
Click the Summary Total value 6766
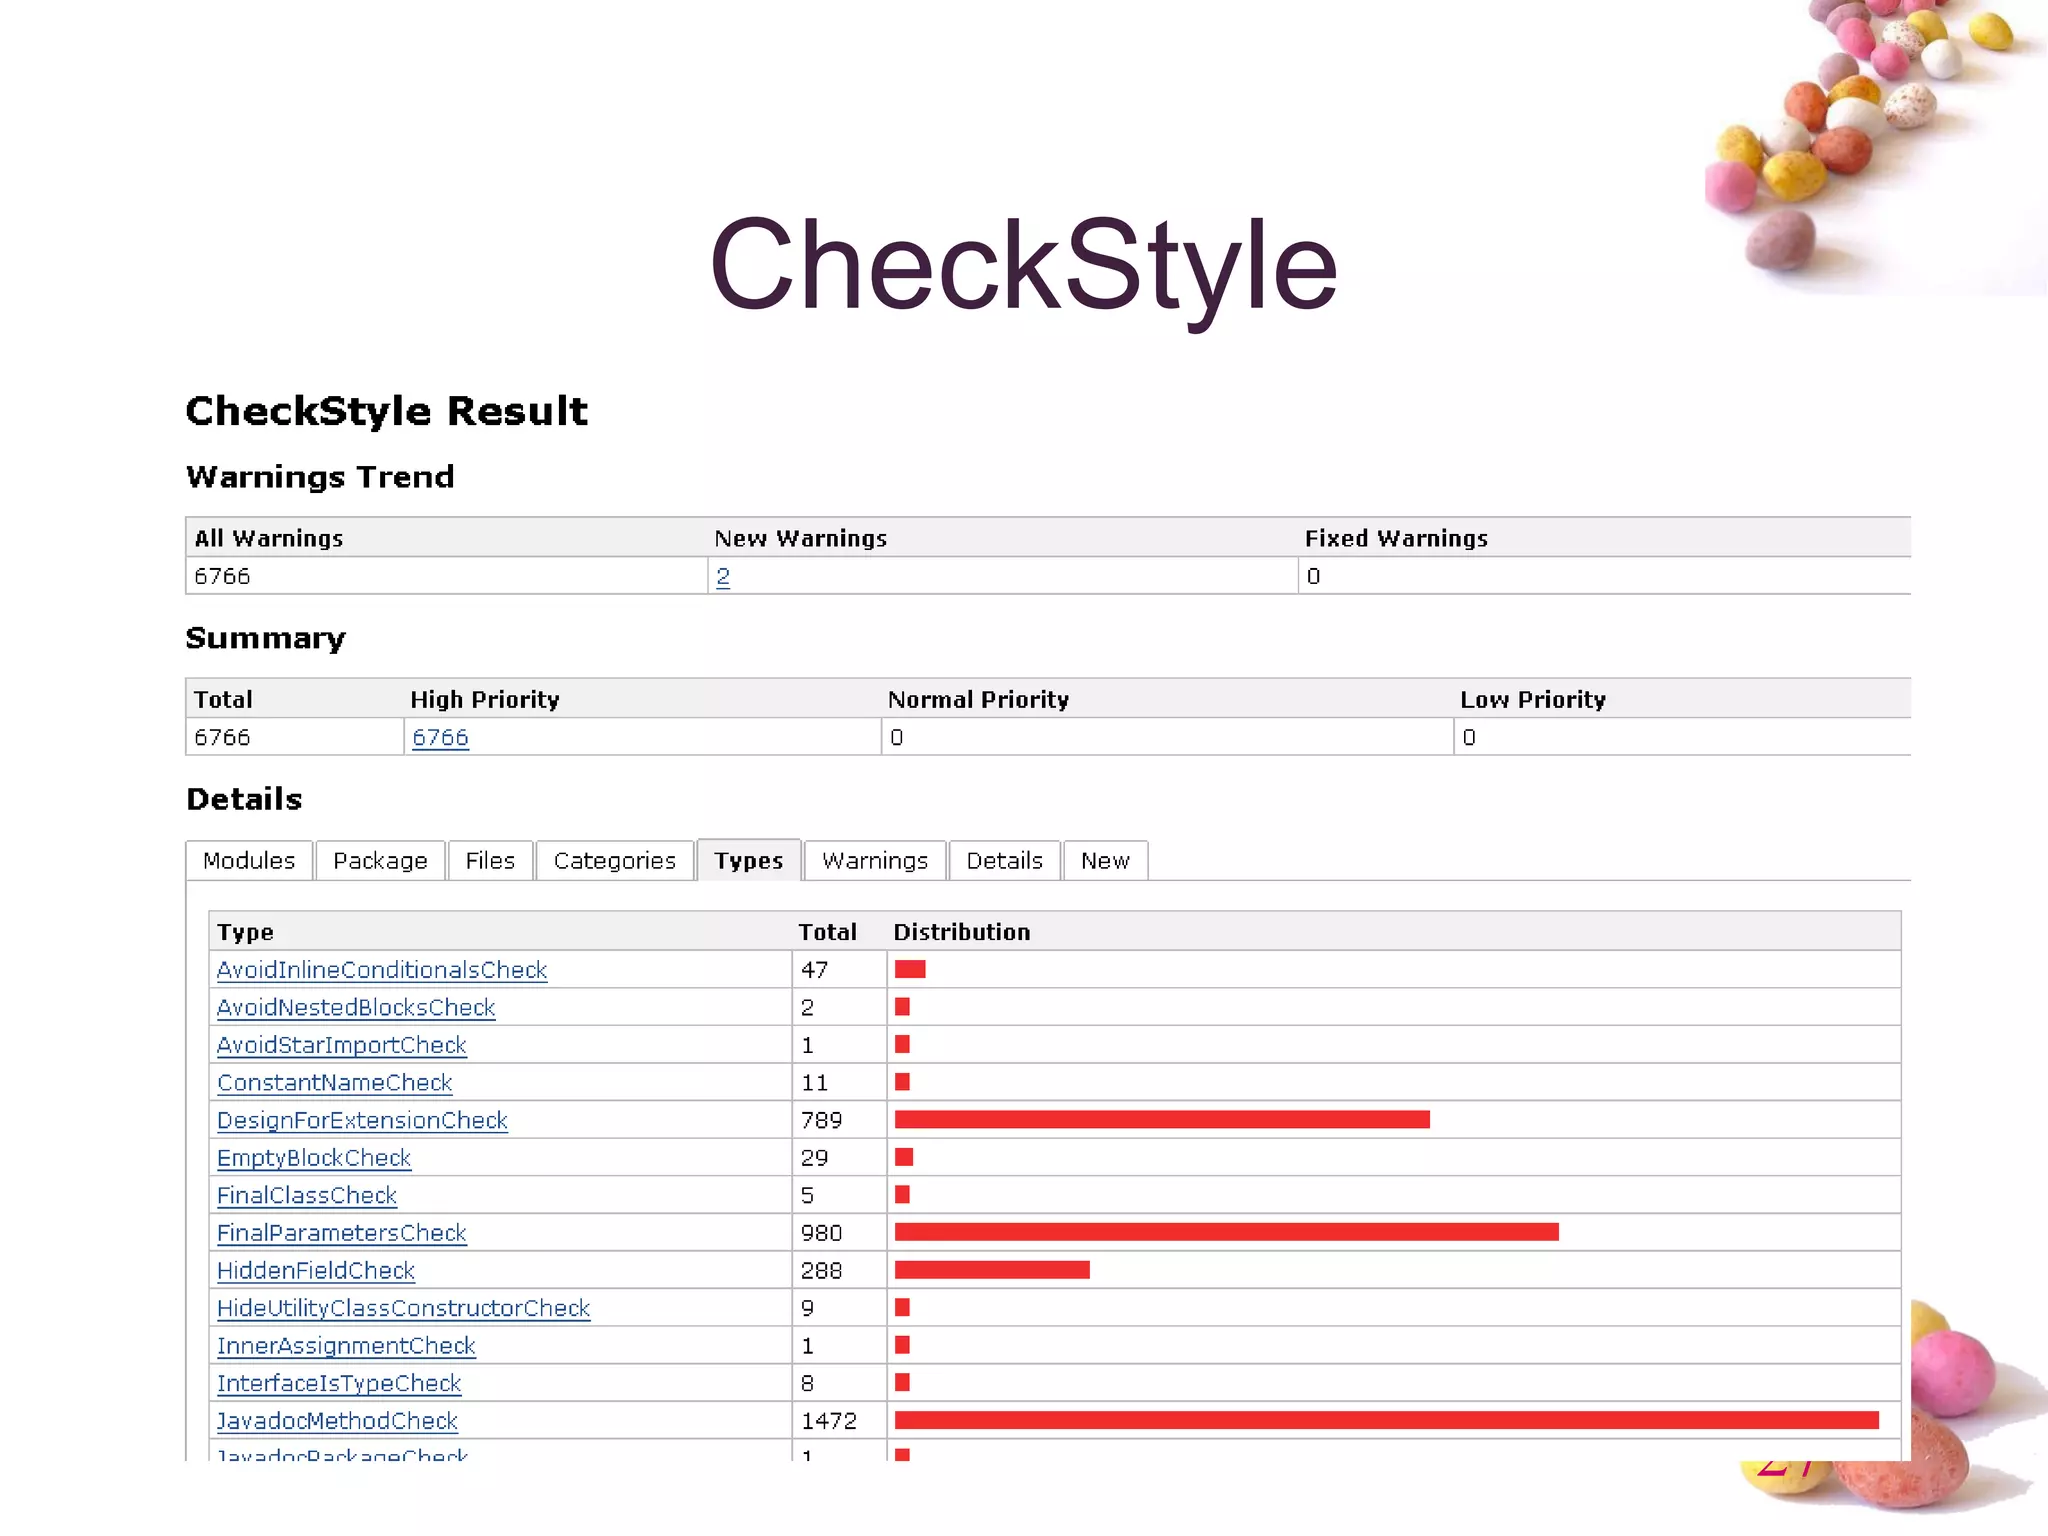[222, 737]
